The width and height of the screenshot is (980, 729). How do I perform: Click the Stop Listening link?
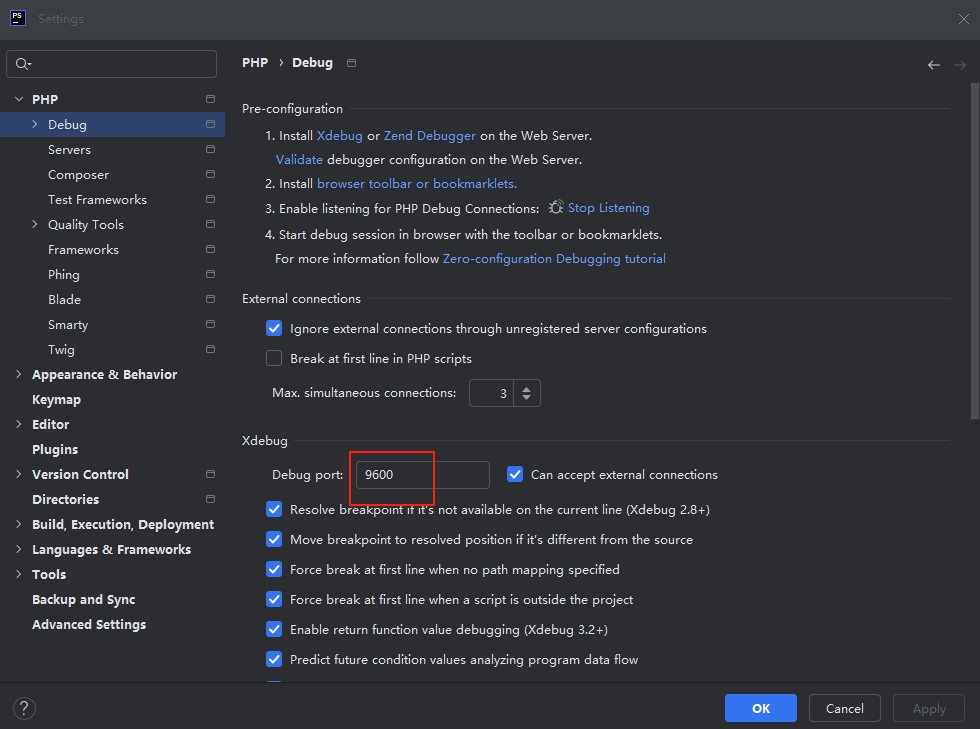608,208
